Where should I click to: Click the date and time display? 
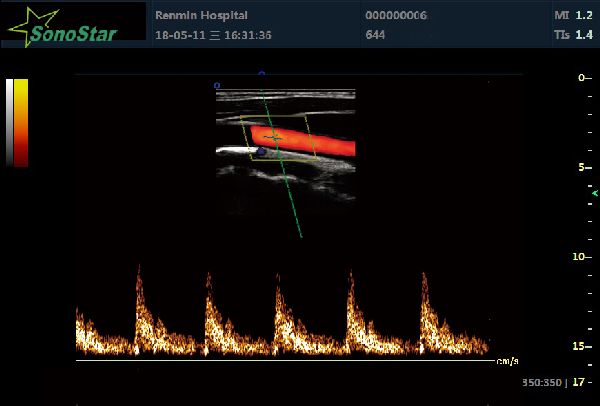[213, 35]
